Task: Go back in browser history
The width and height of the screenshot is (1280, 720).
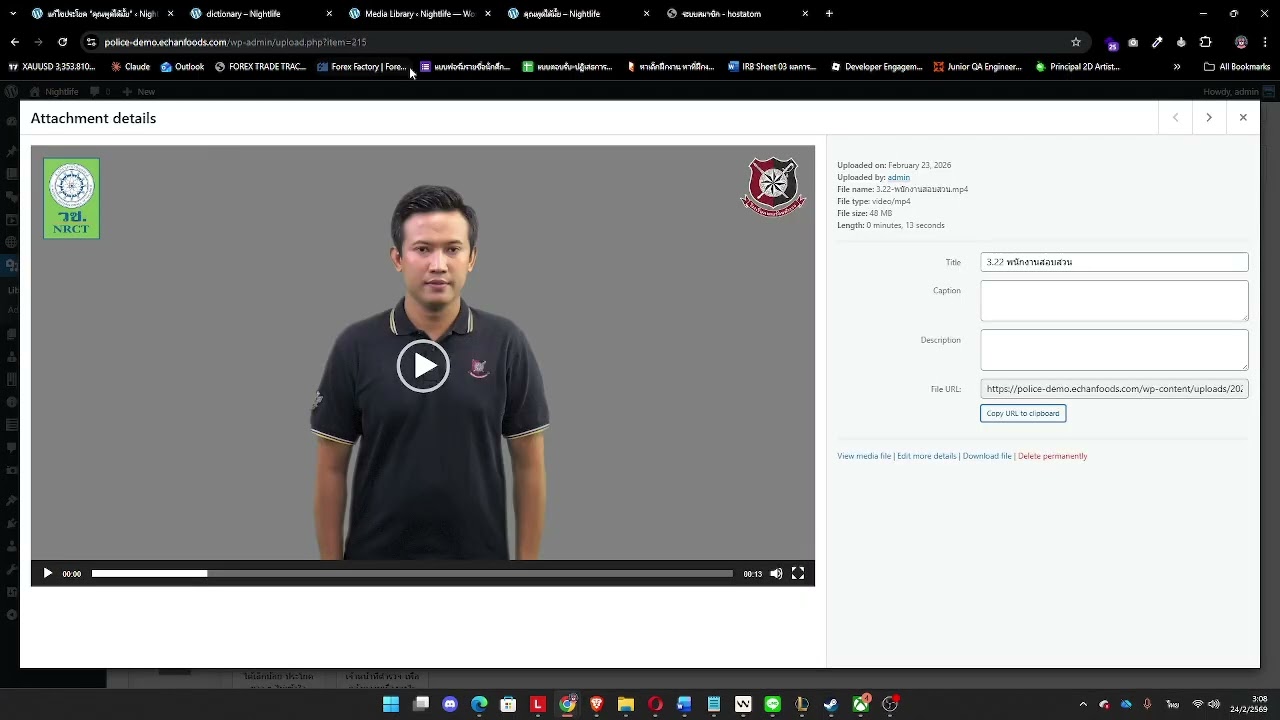Action: [15, 42]
